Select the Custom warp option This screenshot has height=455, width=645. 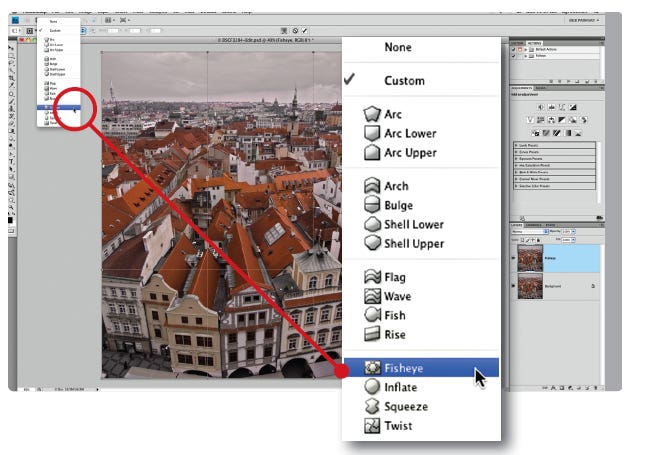[x=404, y=80]
